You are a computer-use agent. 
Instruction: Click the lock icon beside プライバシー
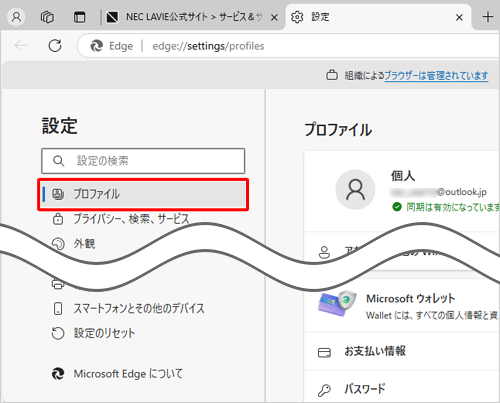tap(58, 219)
